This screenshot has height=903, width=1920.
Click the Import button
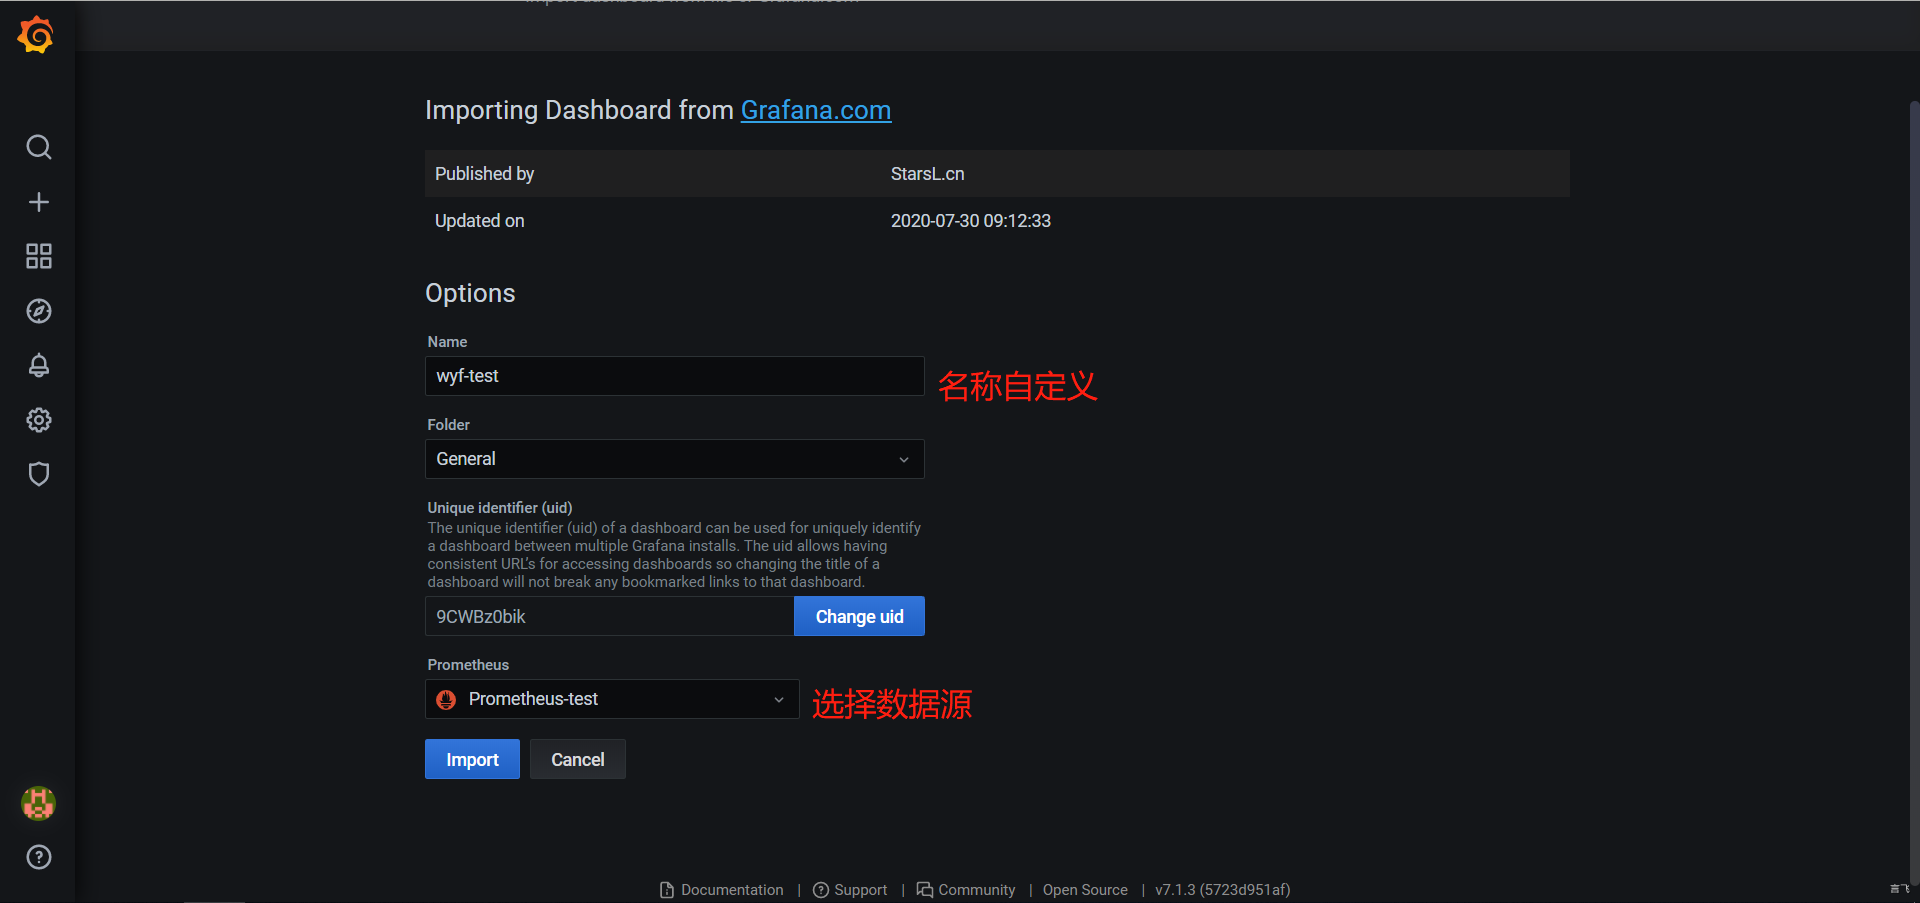472,759
